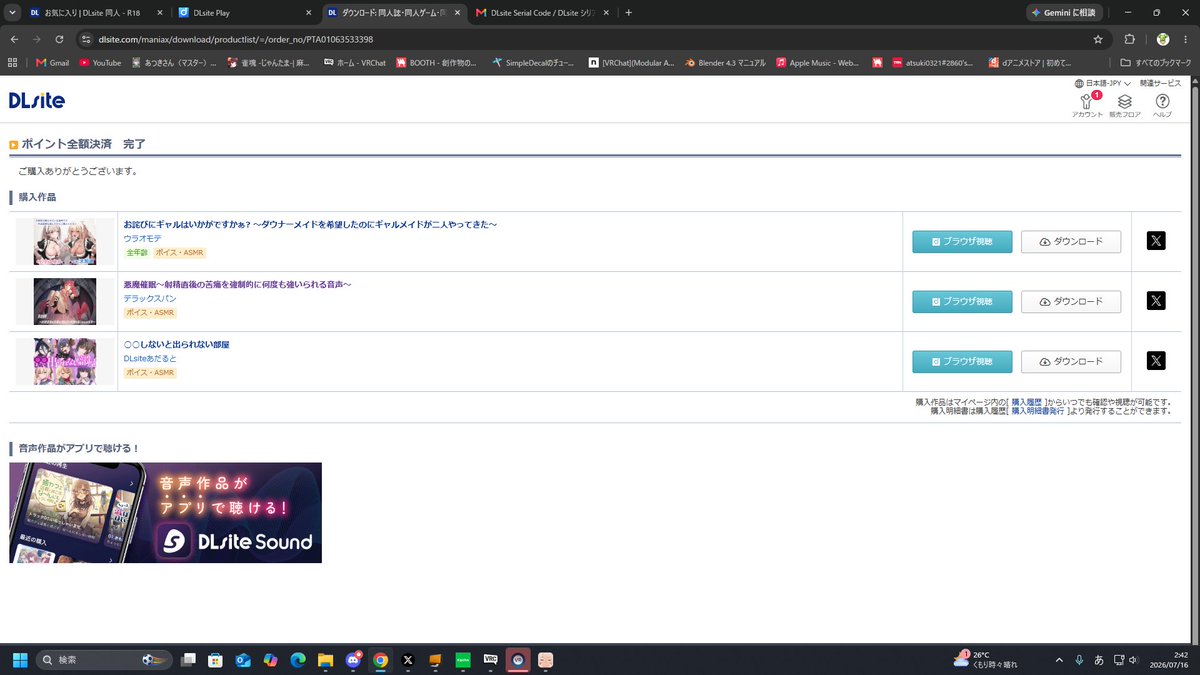Click the Gemini に相談 button
This screenshot has width=1200, height=675.
[1065, 13]
